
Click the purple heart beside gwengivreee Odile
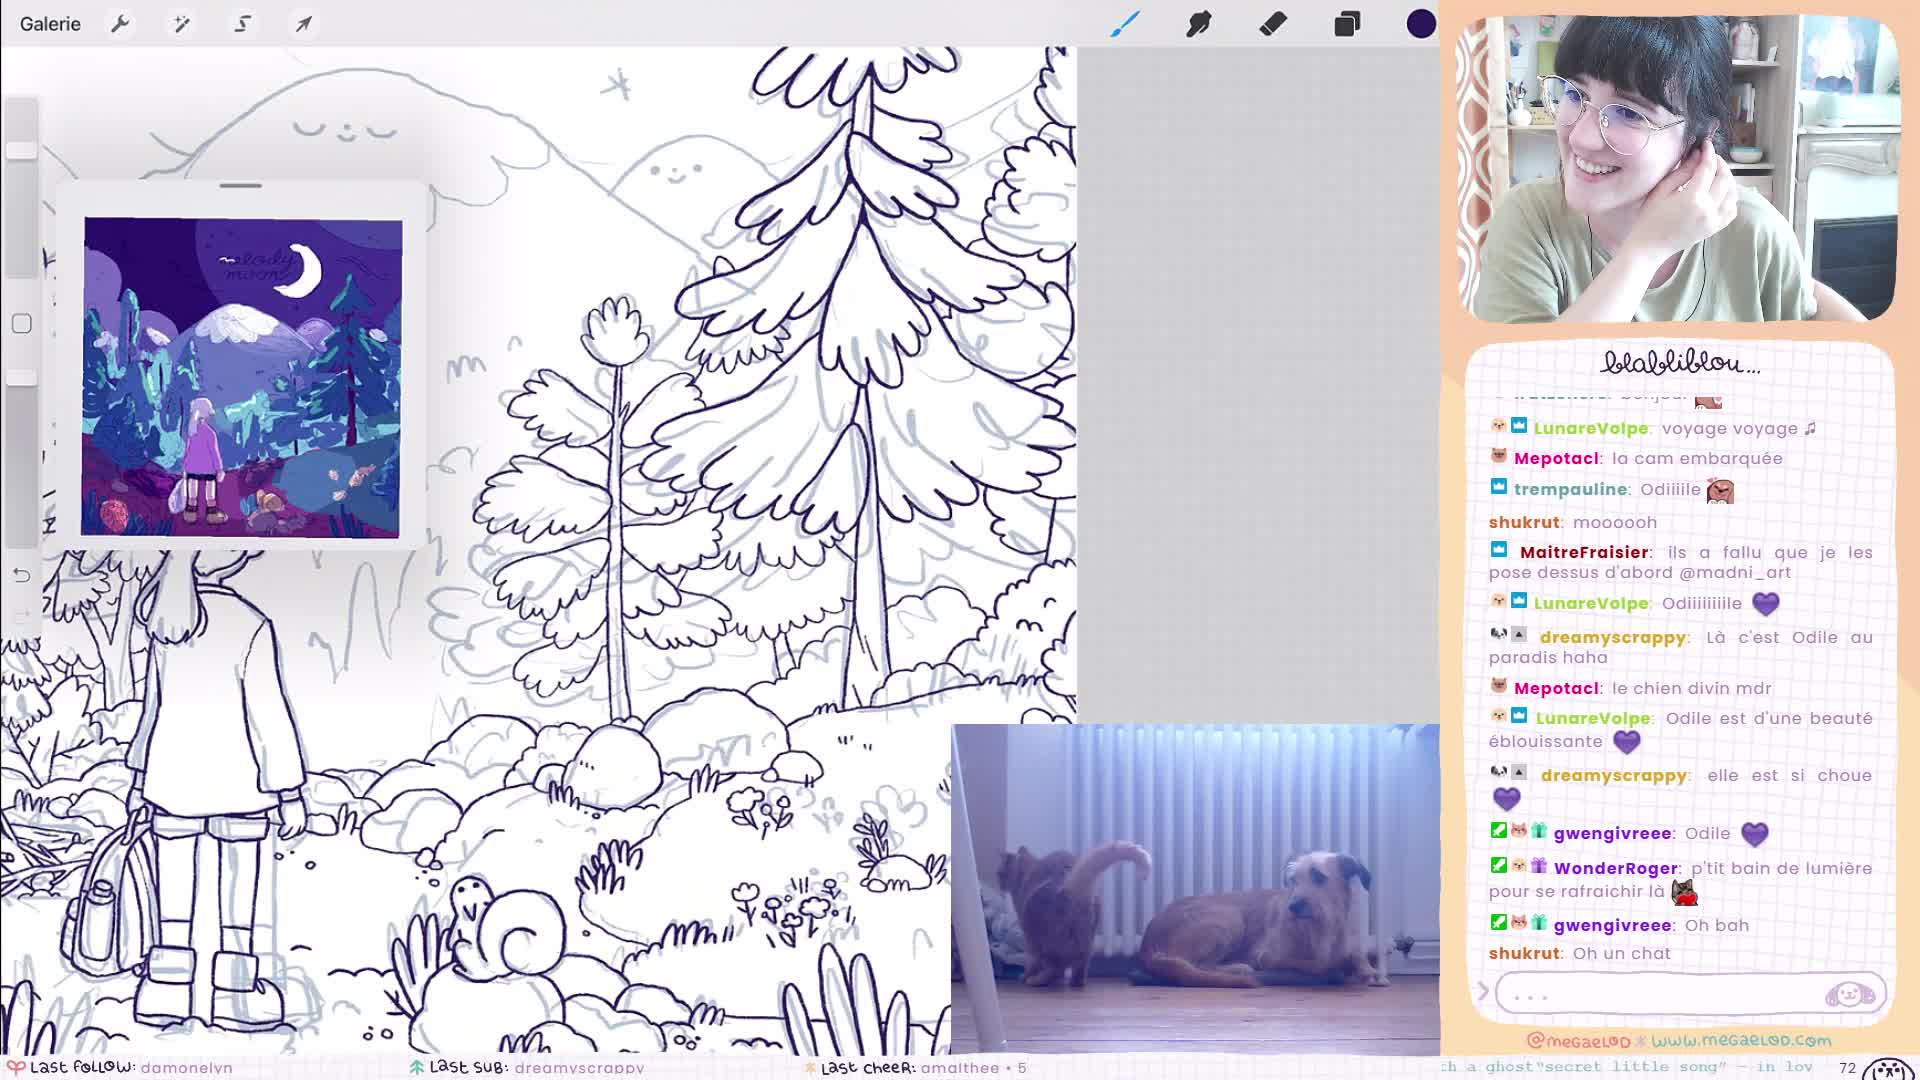[1754, 834]
